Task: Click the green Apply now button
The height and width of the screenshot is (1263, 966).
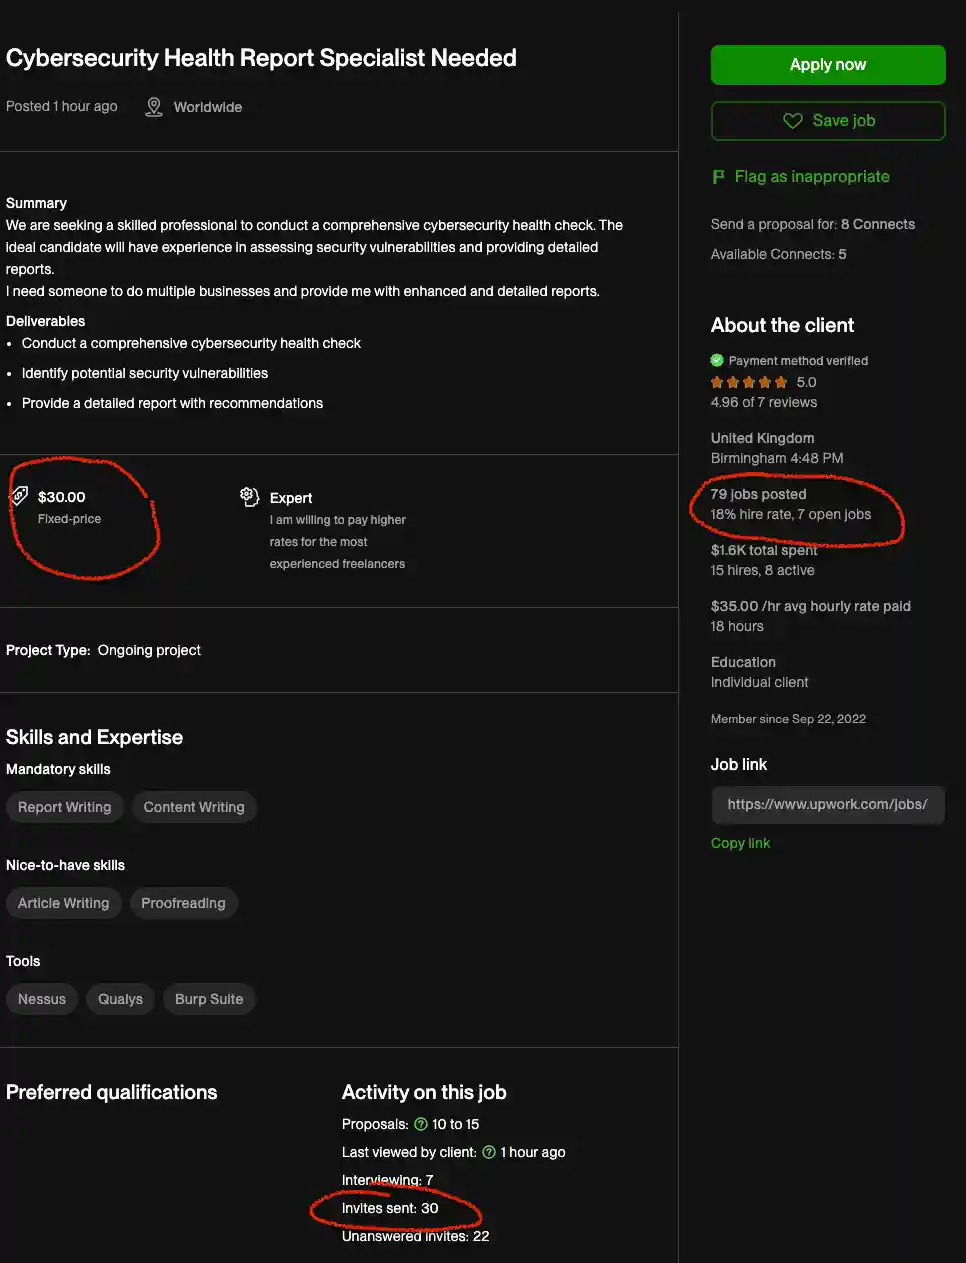Action: [827, 65]
